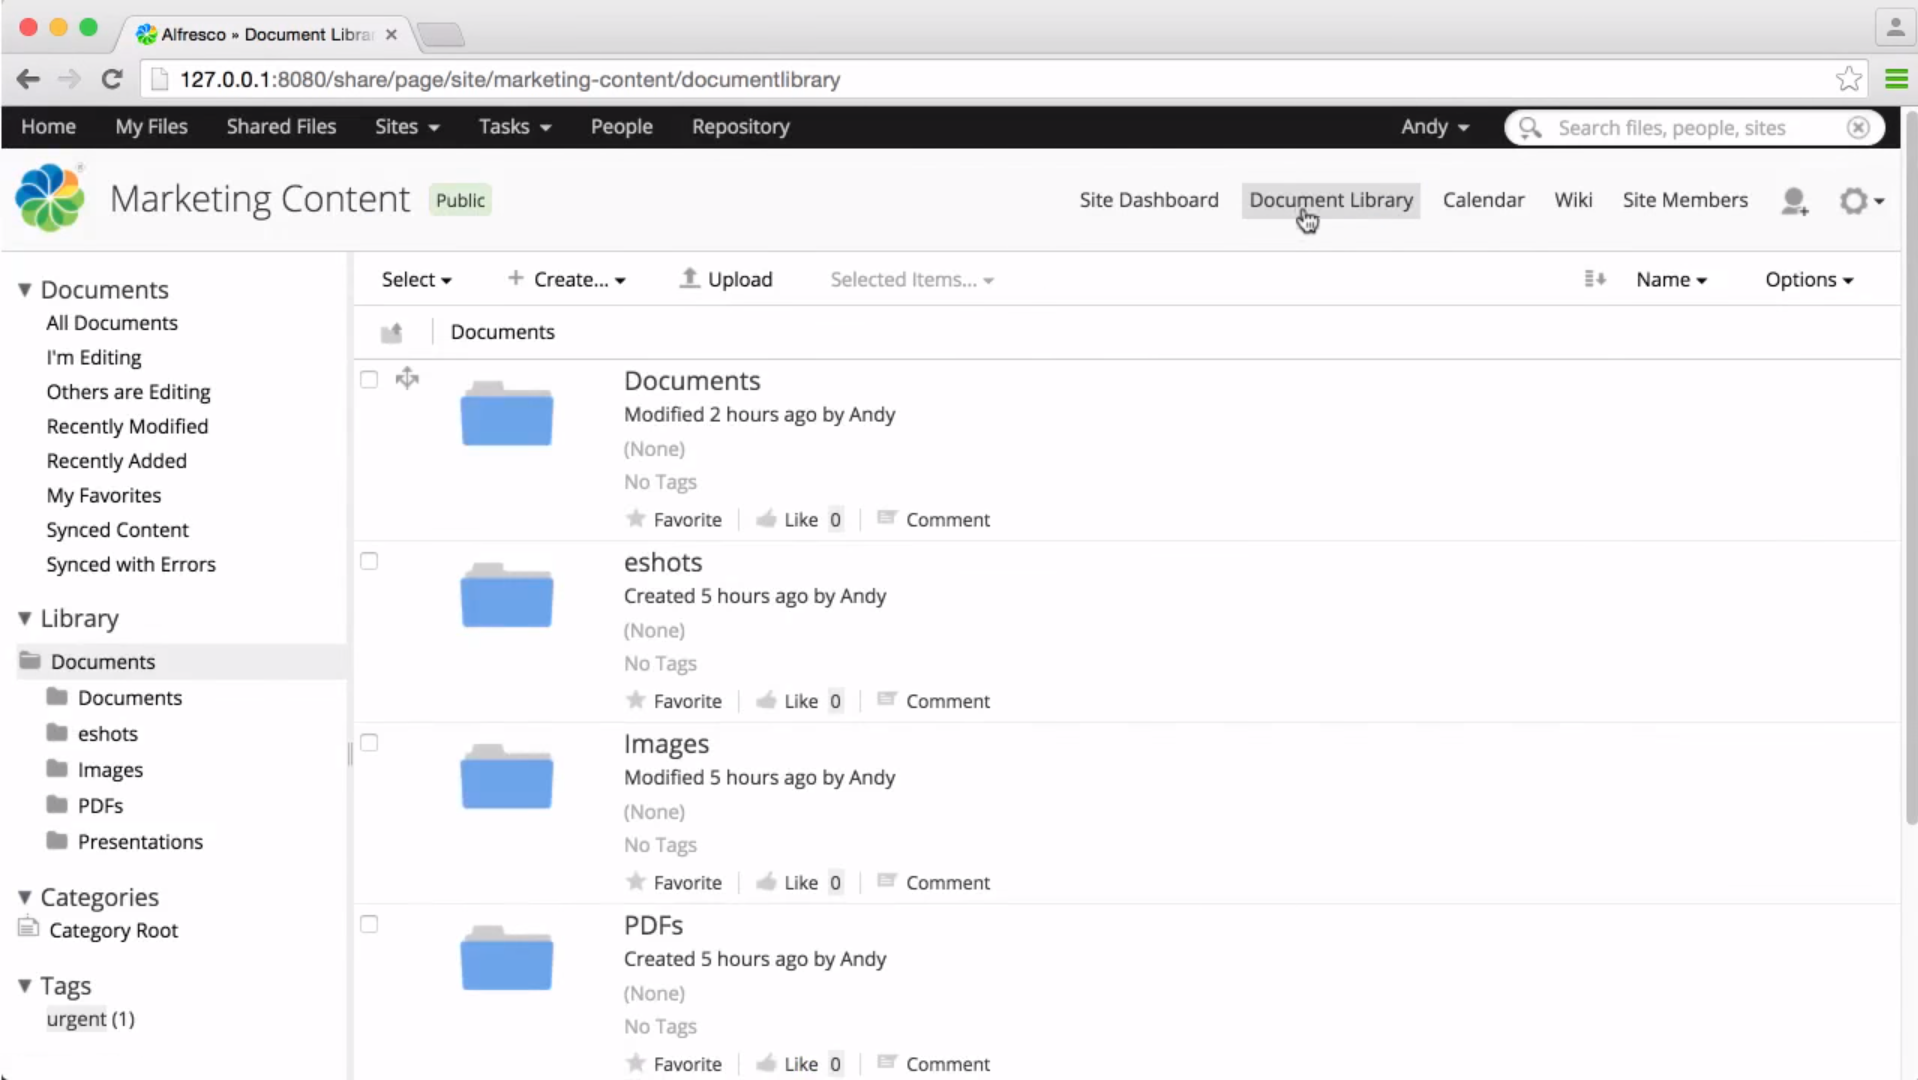Click the Images folder icon in list

(506, 777)
